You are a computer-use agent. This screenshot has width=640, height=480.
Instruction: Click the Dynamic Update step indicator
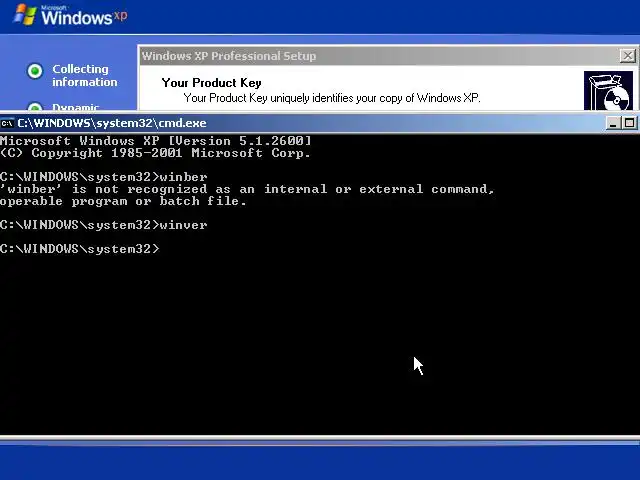coord(35,107)
